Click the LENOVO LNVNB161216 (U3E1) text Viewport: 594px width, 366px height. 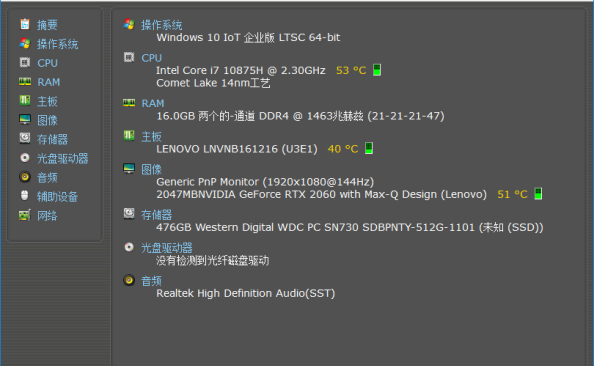tap(237, 149)
